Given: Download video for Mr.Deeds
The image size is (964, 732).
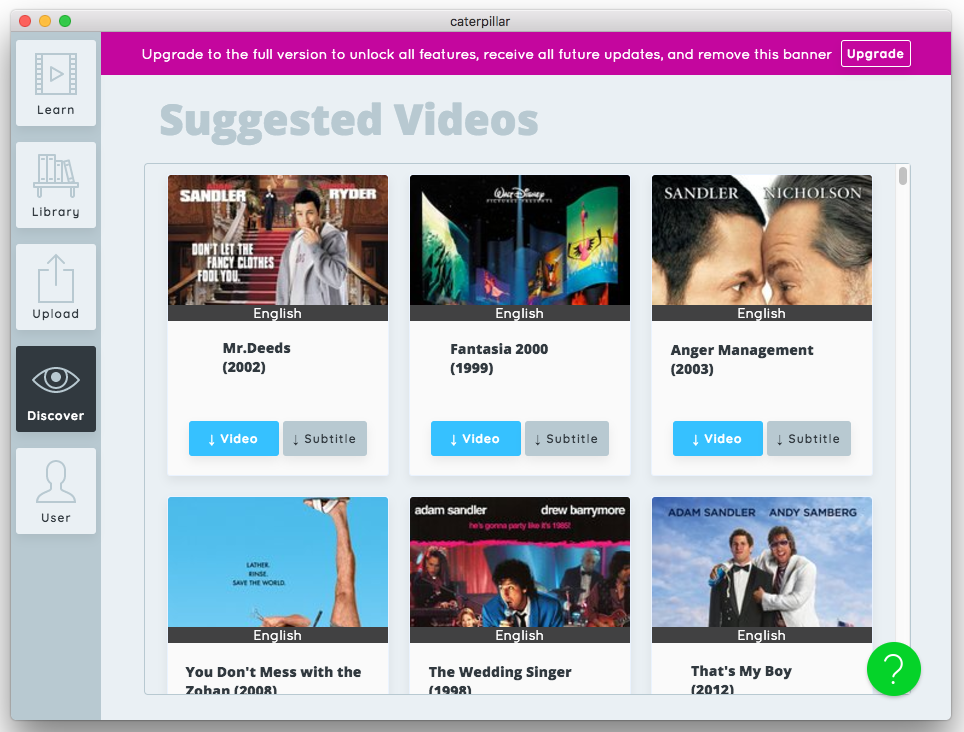Looking at the screenshot, I should coord(234,438).
